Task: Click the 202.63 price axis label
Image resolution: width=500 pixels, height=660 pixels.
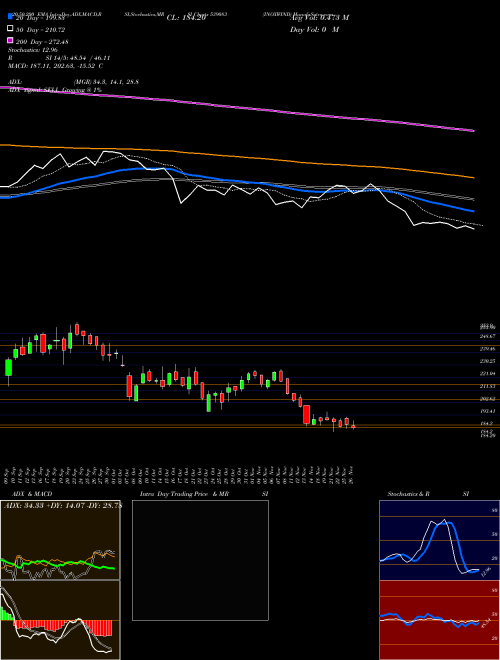Action: [488, 399]
